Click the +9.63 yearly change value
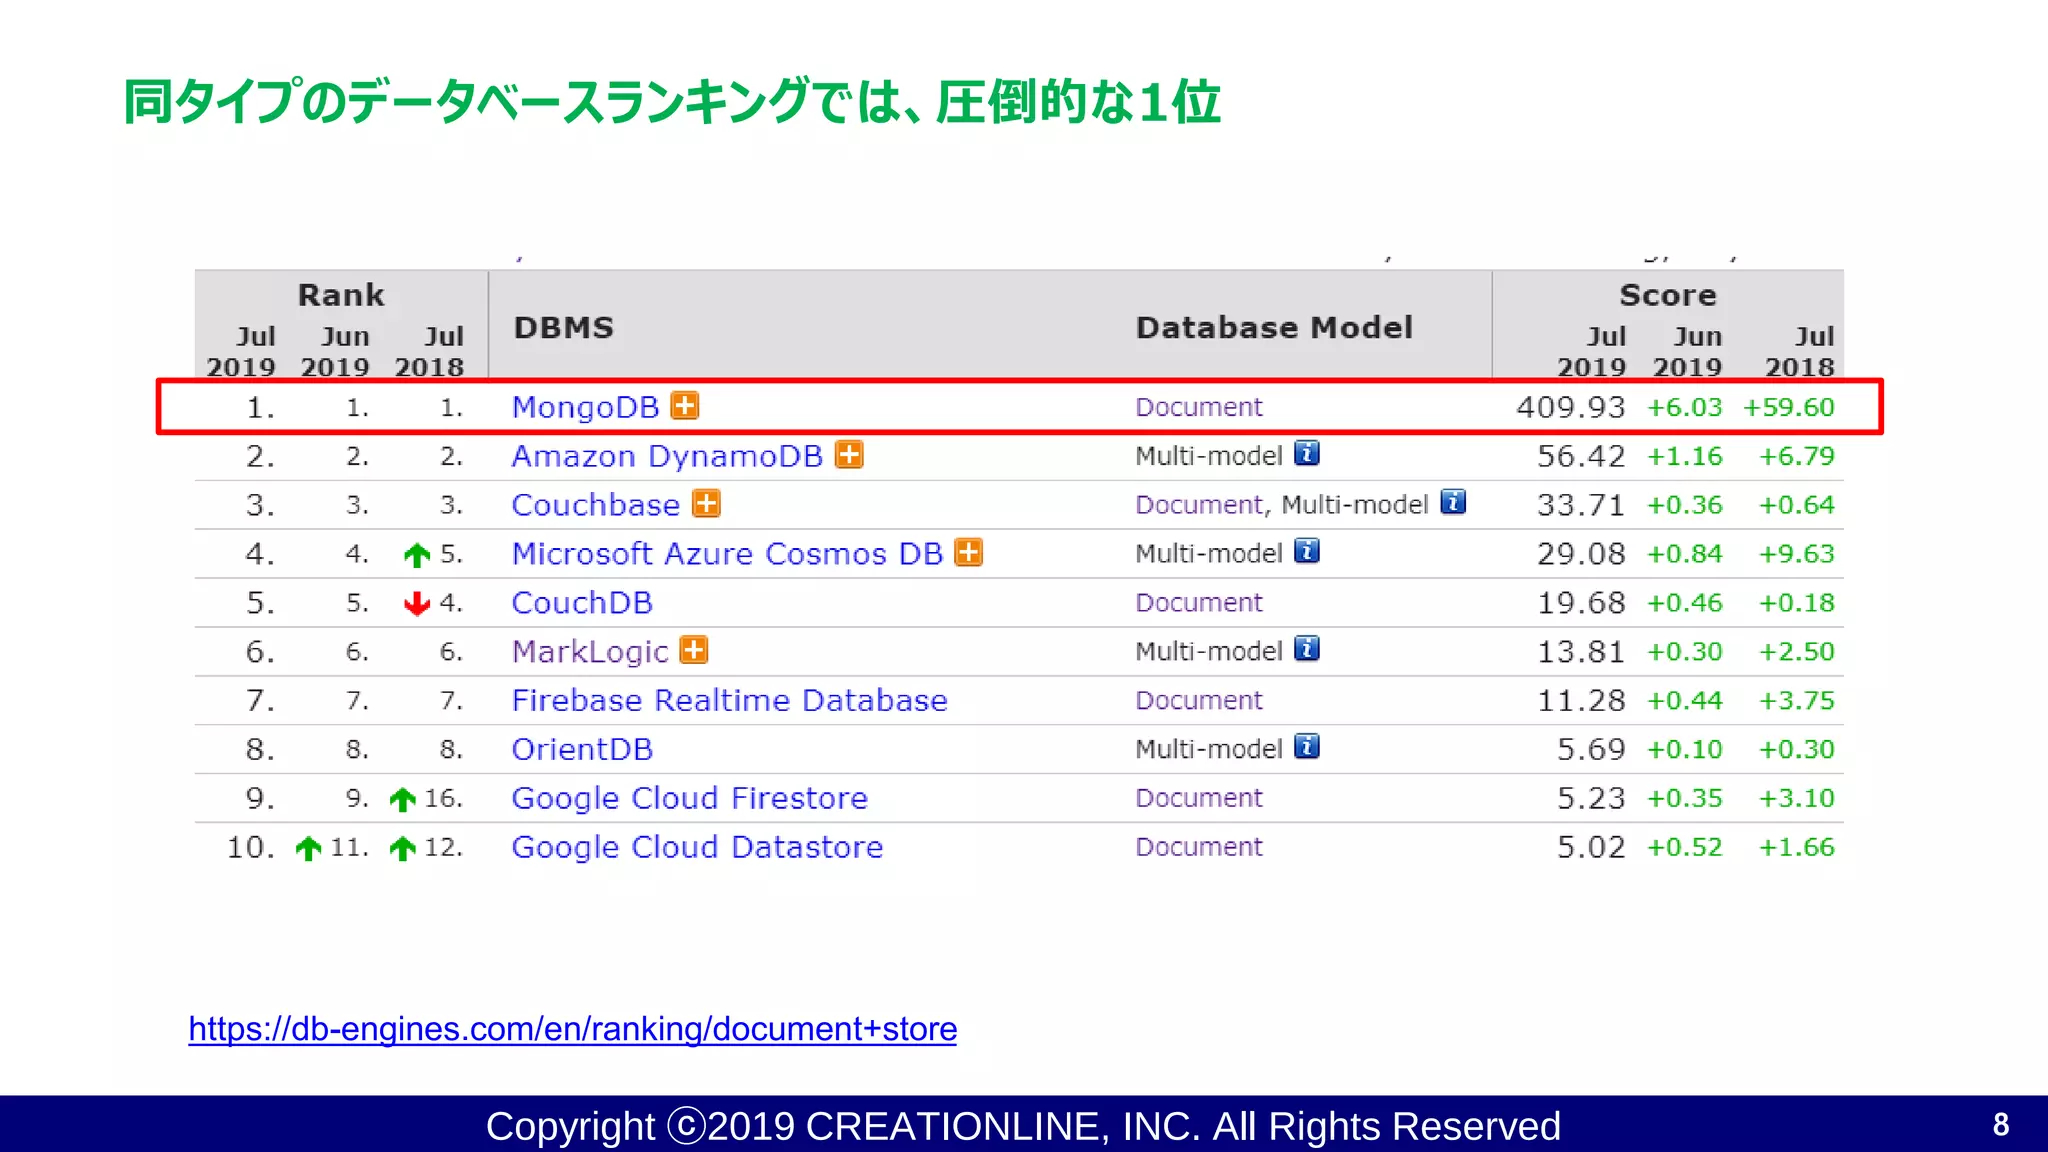This screenshot has width=2048, height=1152. pyautogui.click(x=1797, y=554)
